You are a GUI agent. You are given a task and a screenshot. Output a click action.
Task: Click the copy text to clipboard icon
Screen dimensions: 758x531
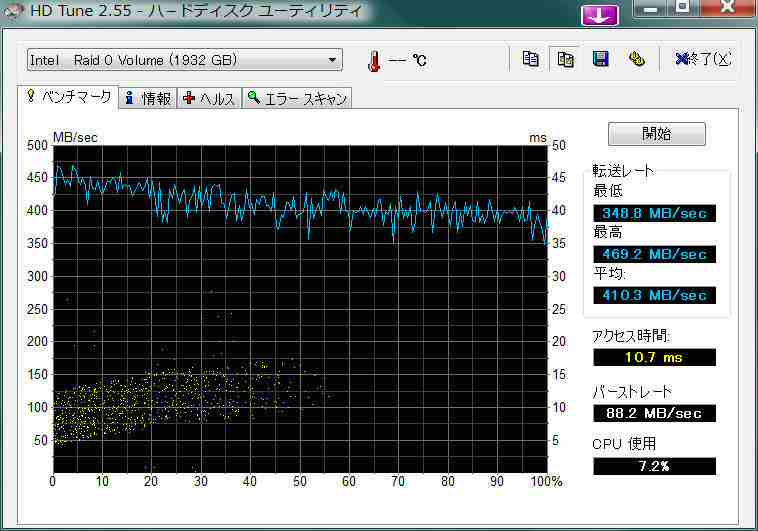[x=531, y=59]
